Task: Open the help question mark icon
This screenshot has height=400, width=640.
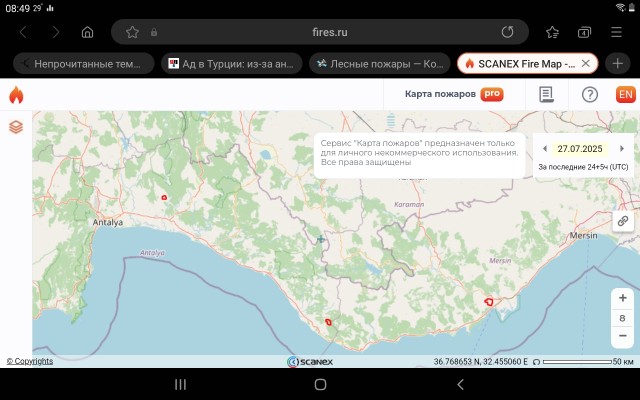Action: point(589,95)
